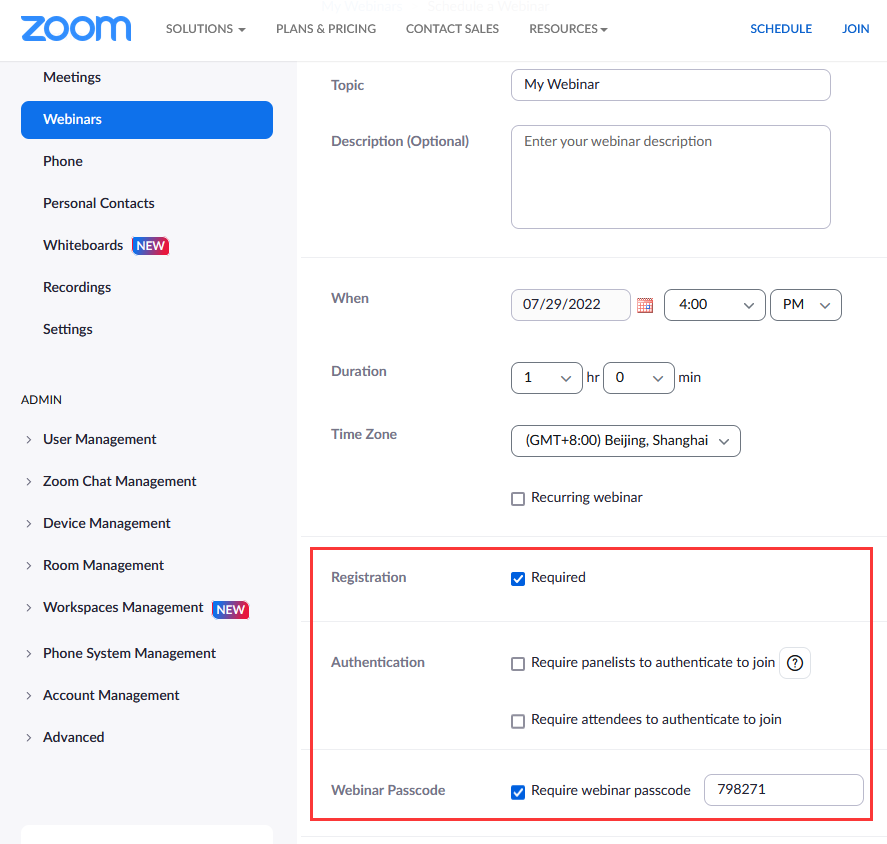The height and width of the screenshot is (844, 887).
Task: Open the RESOURCES menu
Action: point(568,28)
